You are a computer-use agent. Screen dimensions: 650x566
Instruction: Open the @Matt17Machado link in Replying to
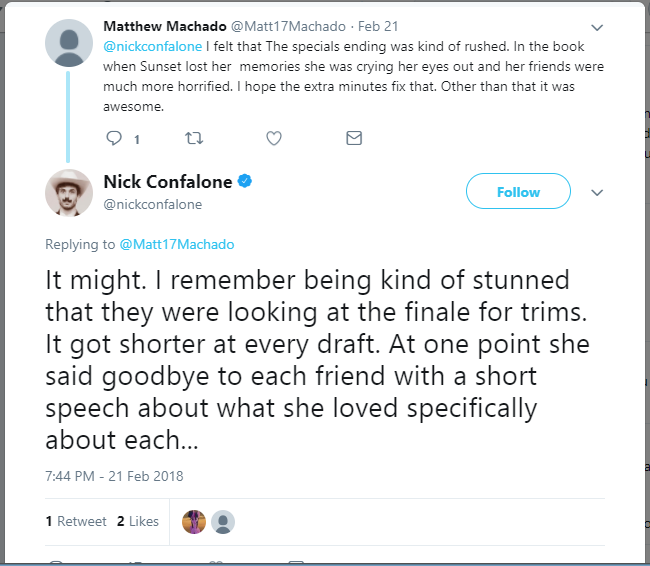[176, 245]
